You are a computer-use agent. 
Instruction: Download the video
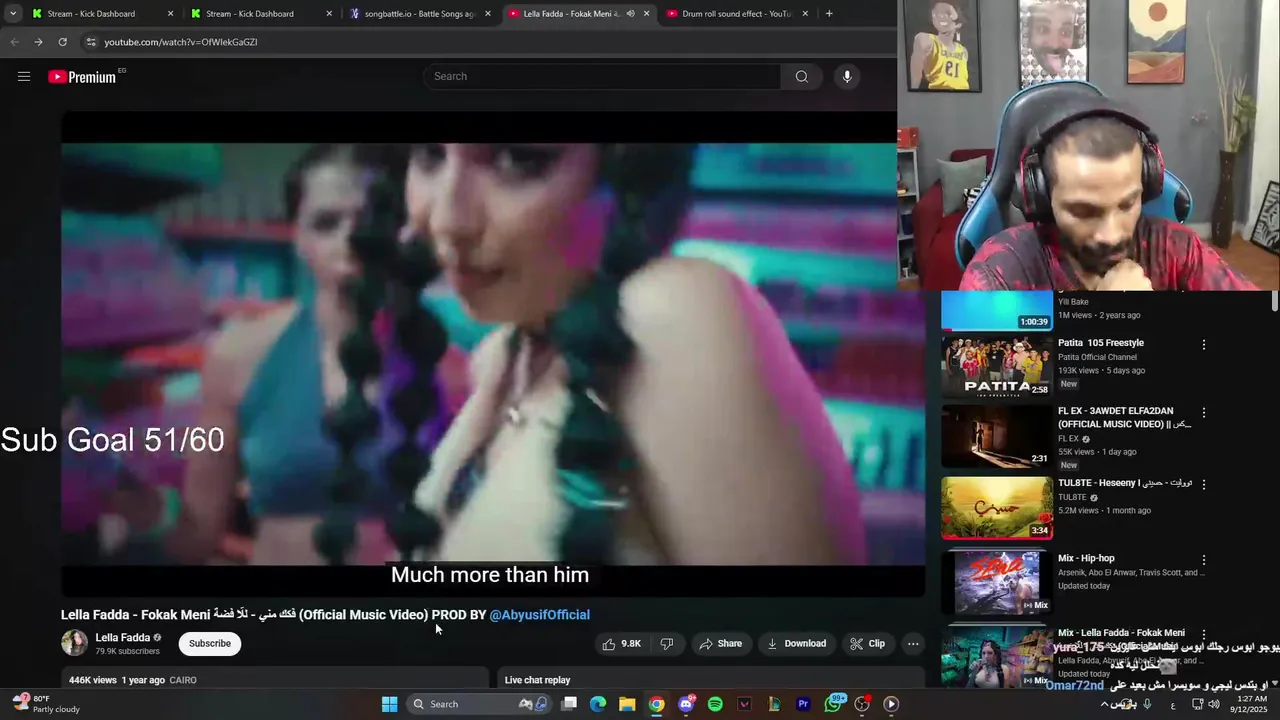coord(797,644)
